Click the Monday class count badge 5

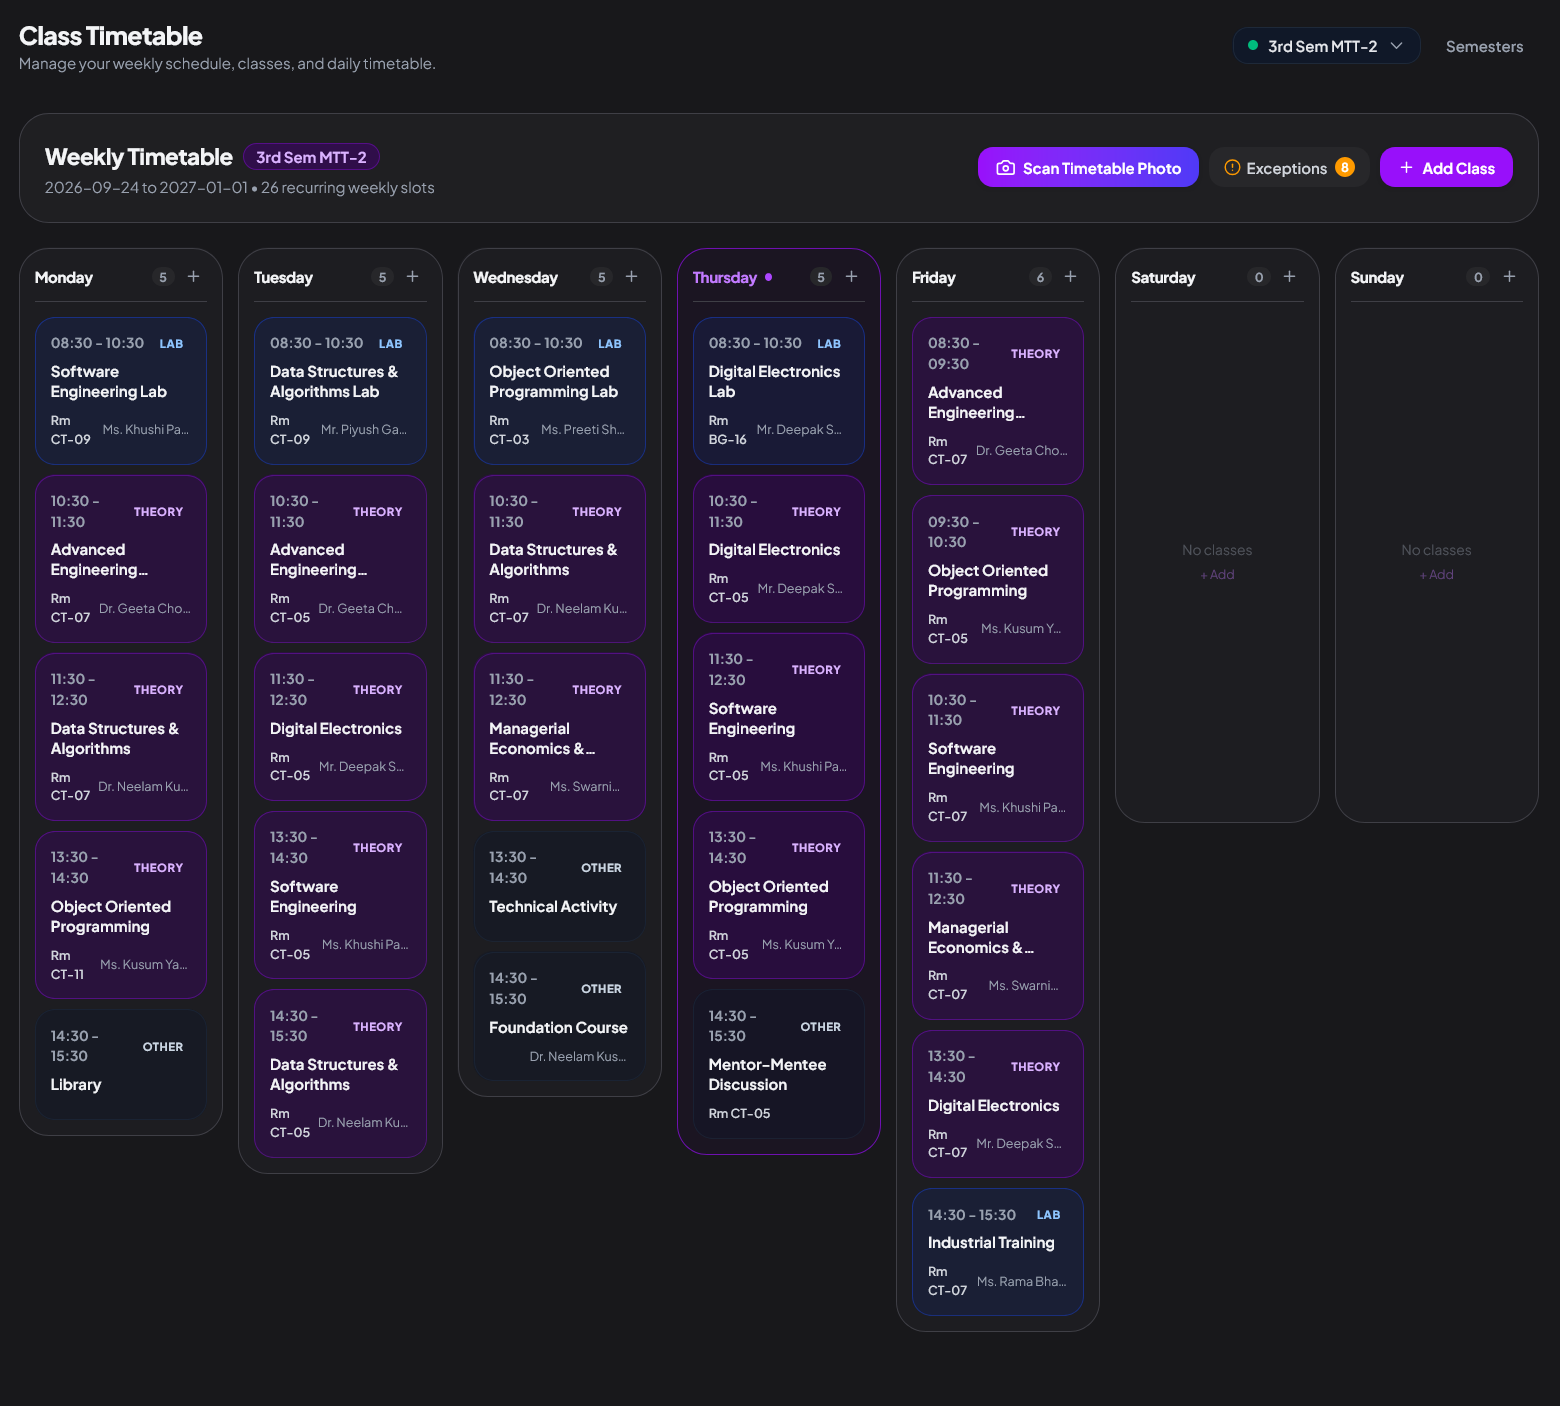click(x=163, y=277)
